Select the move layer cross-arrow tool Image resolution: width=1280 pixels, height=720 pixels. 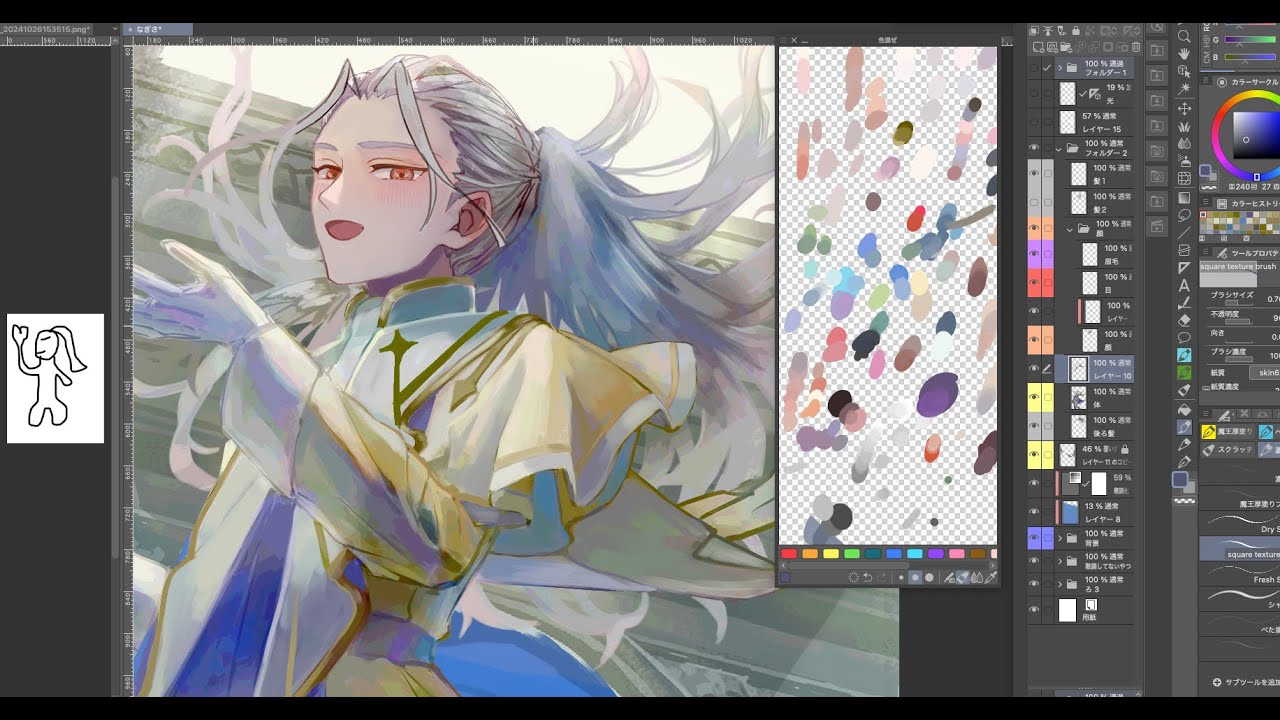pos(1184,109)
